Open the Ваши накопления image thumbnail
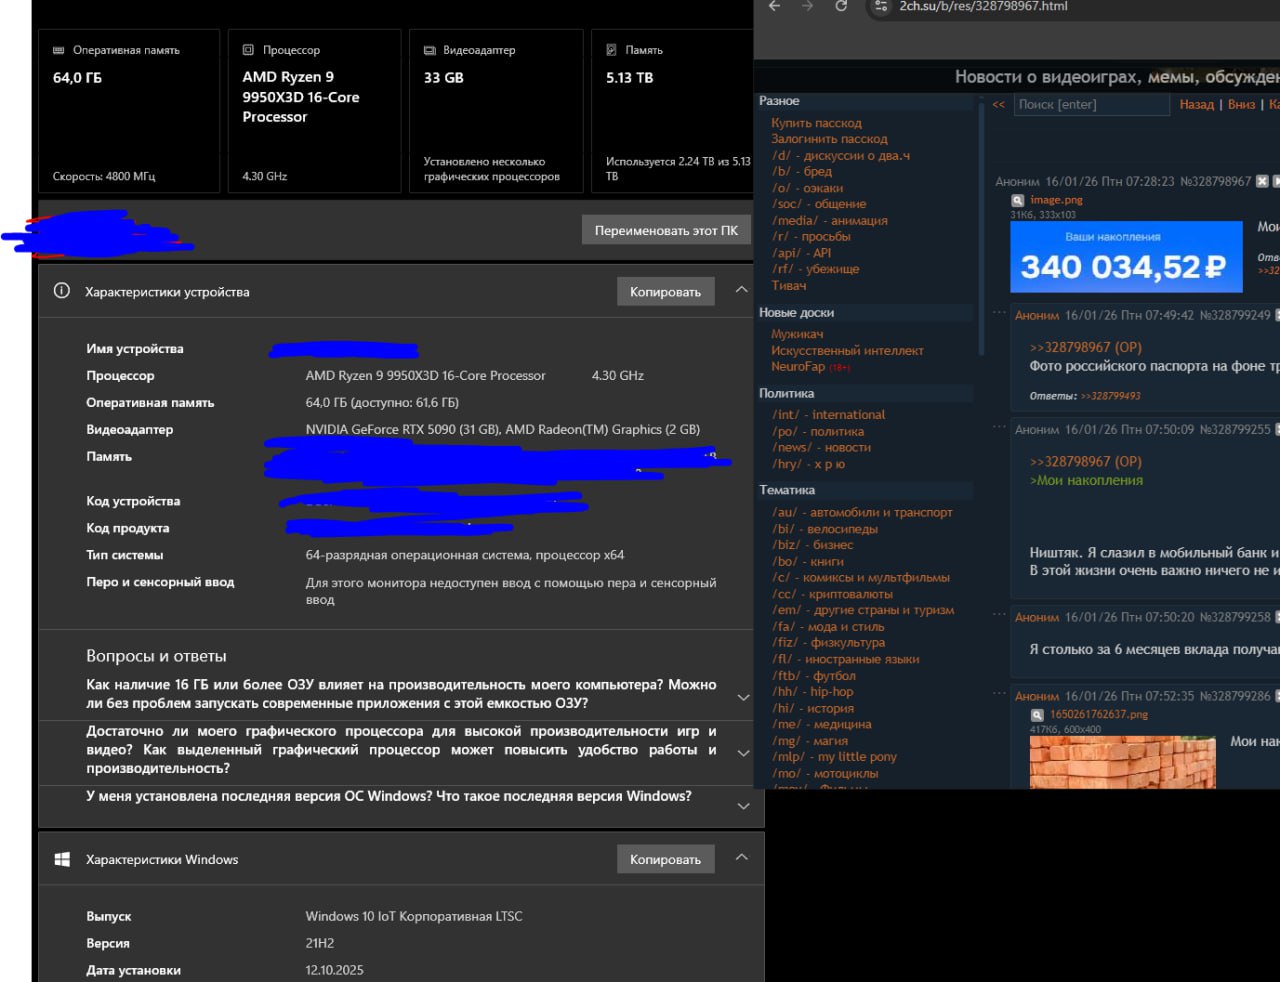The width and height of the screenshot is (1280, 982). [1126, 257]
